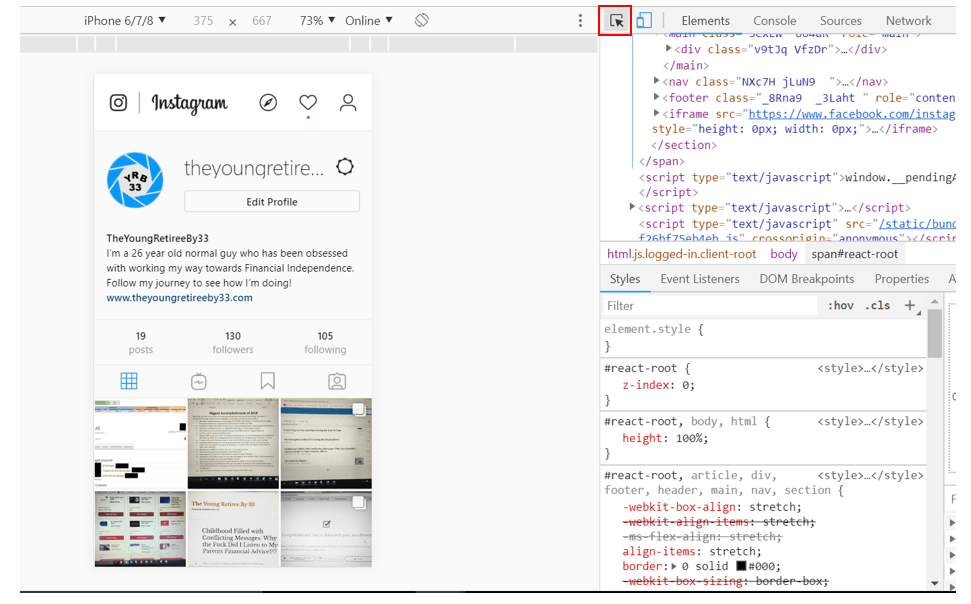Select the Elements tab
This screenshot has width=971, height=604.
click(705, 20)
